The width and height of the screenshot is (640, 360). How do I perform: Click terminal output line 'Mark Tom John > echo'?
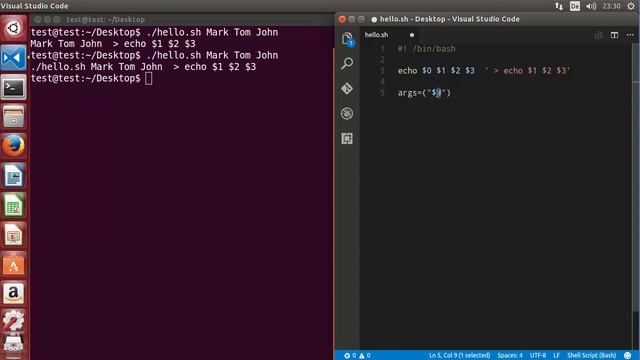(x=113, y=44)
